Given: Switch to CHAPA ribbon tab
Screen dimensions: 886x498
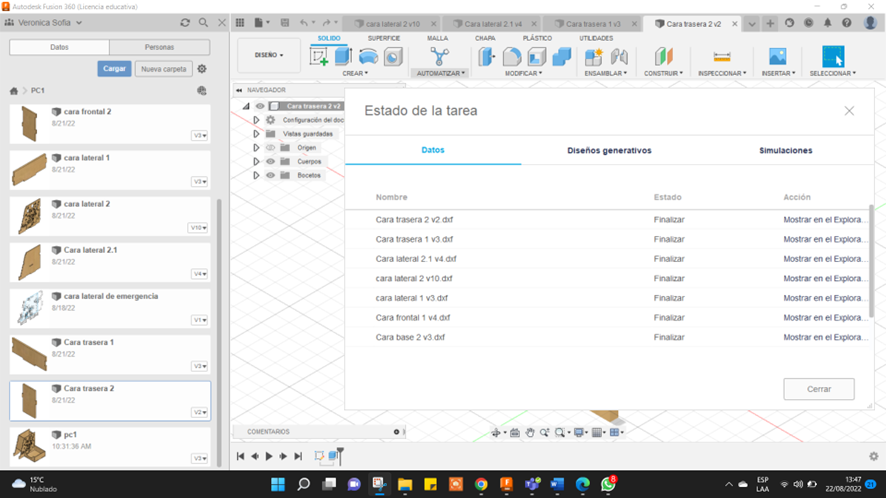Looking at the screenshot, I should pos(485,38).
